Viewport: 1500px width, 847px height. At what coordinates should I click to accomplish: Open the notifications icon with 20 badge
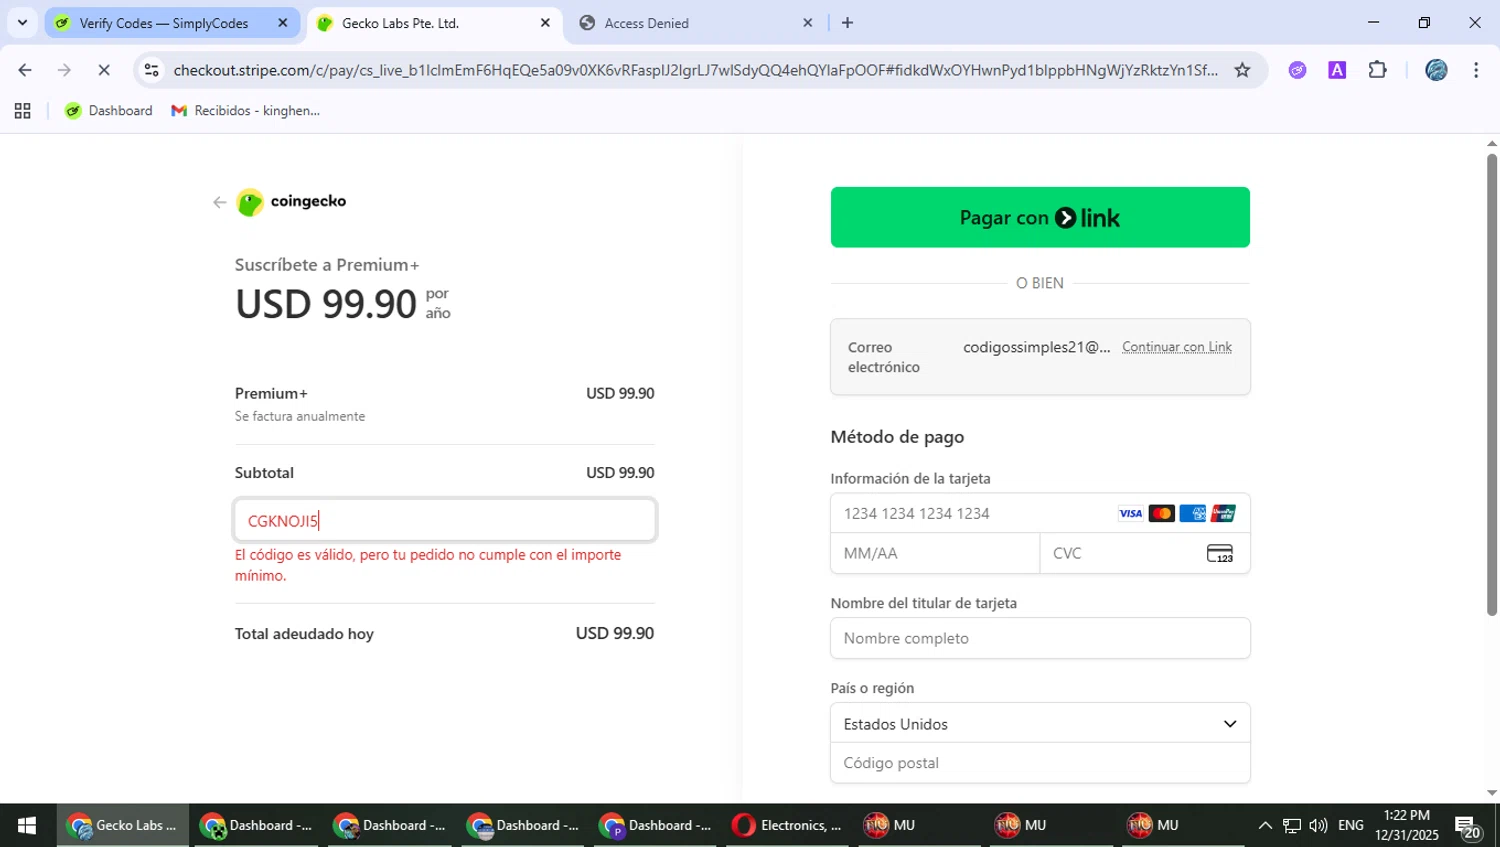coord(1469,827)
